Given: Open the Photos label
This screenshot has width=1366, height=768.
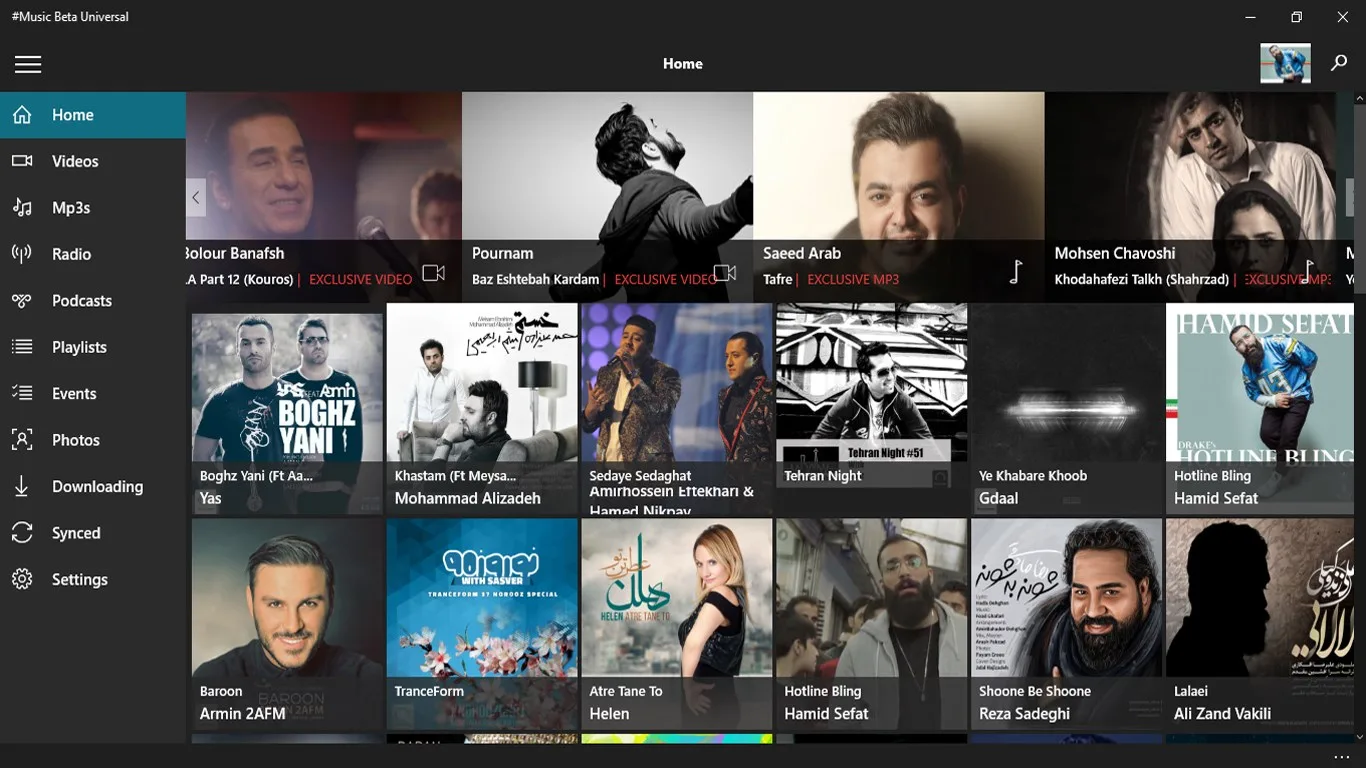Looking at the screenshot, I should click(x=76, y=440).
